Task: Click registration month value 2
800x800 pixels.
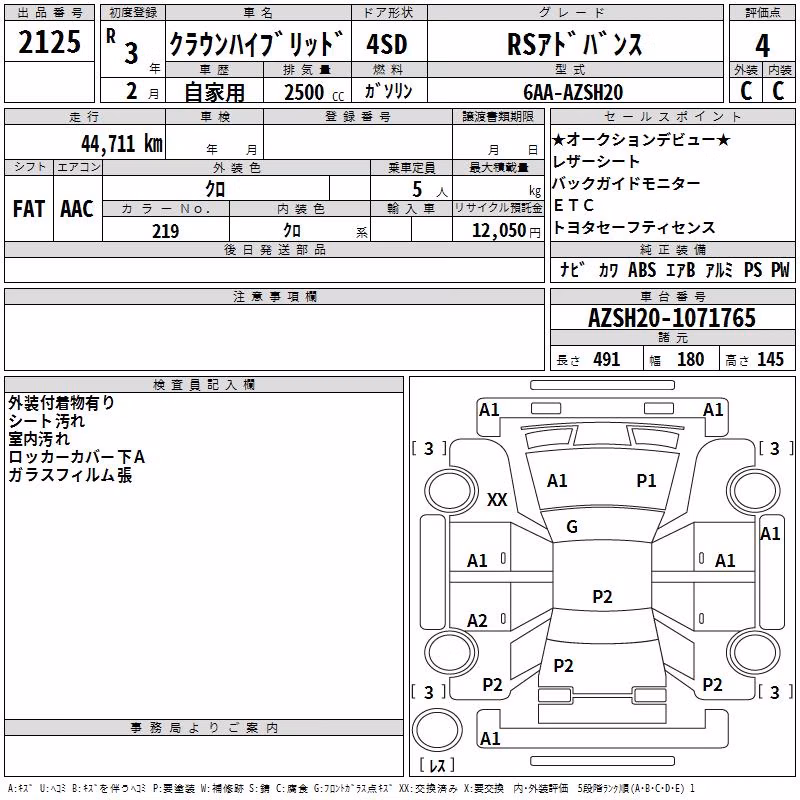Action: click(x=132, y=91)
